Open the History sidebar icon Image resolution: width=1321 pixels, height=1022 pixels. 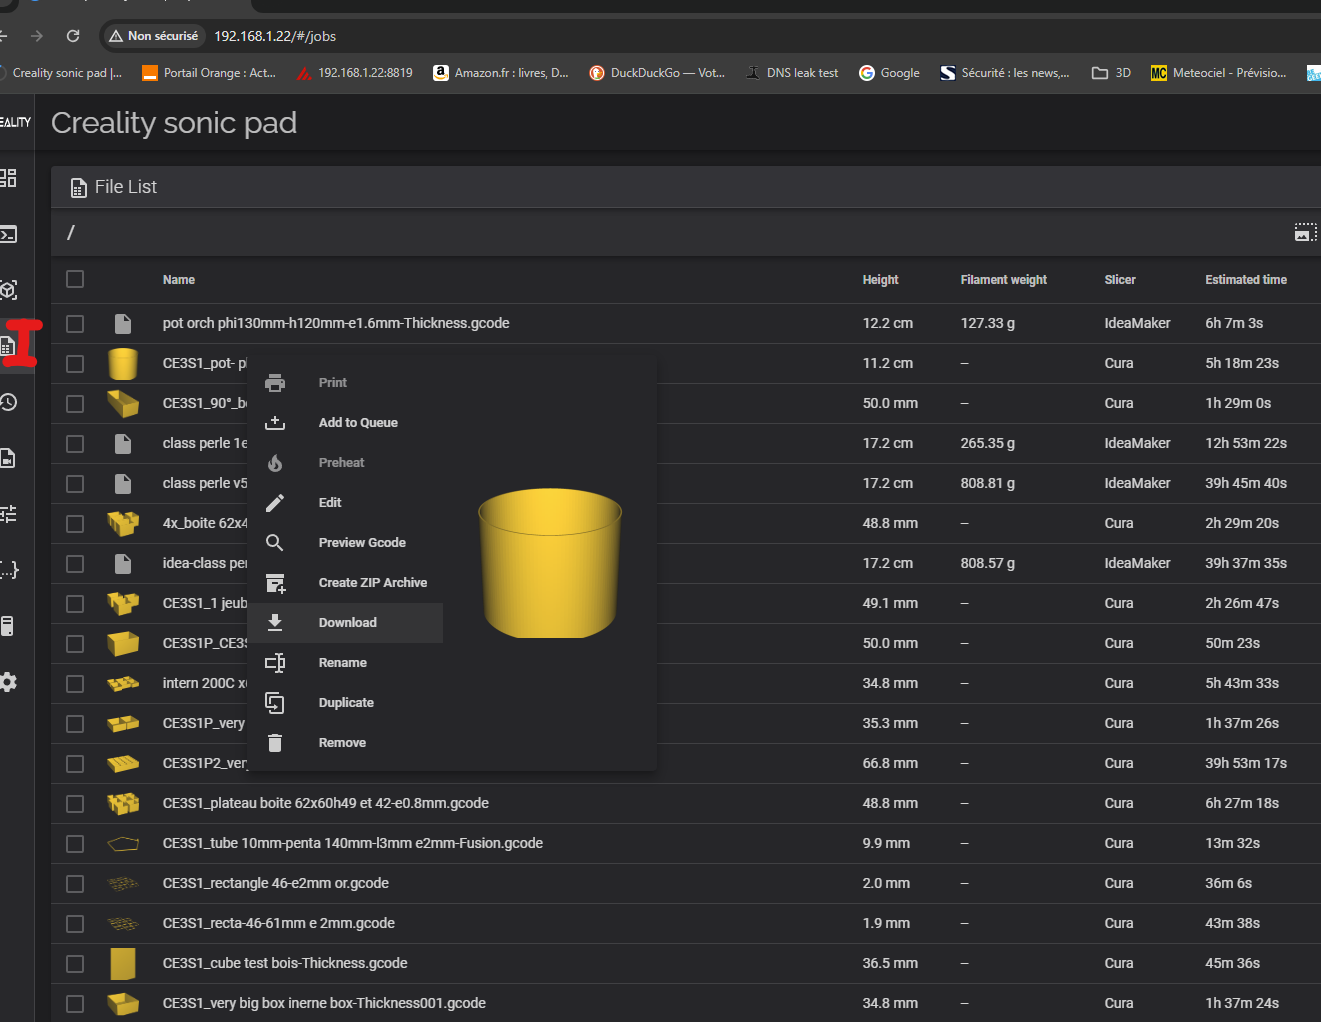tap(8, 402)
